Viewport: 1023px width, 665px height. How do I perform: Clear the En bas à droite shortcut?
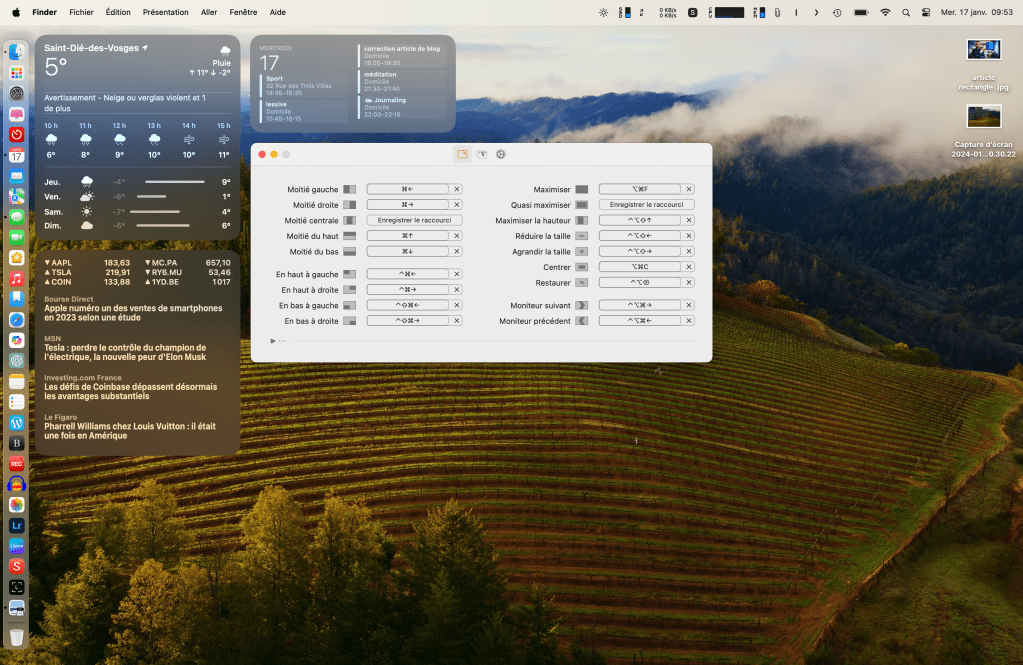(457, 321)
